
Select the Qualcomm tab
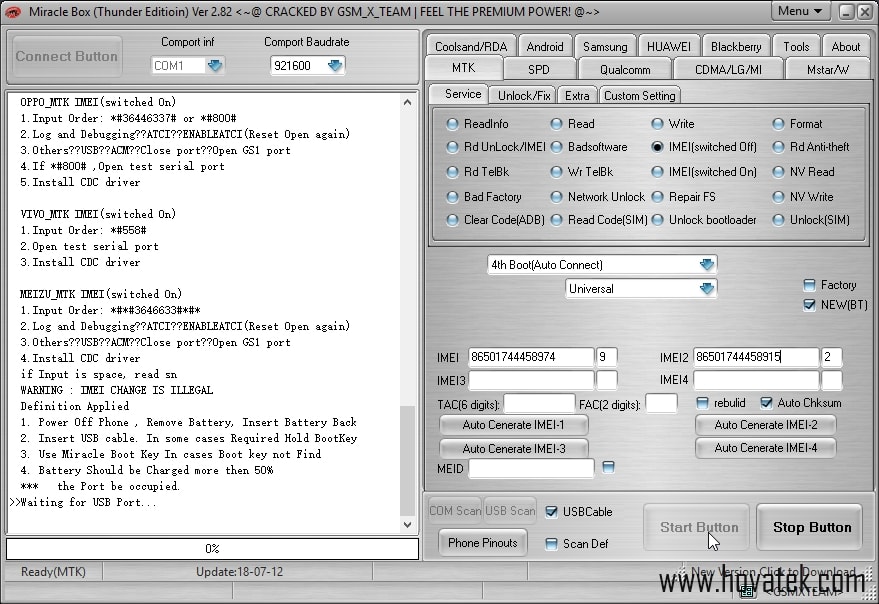(x=625, y=70)
